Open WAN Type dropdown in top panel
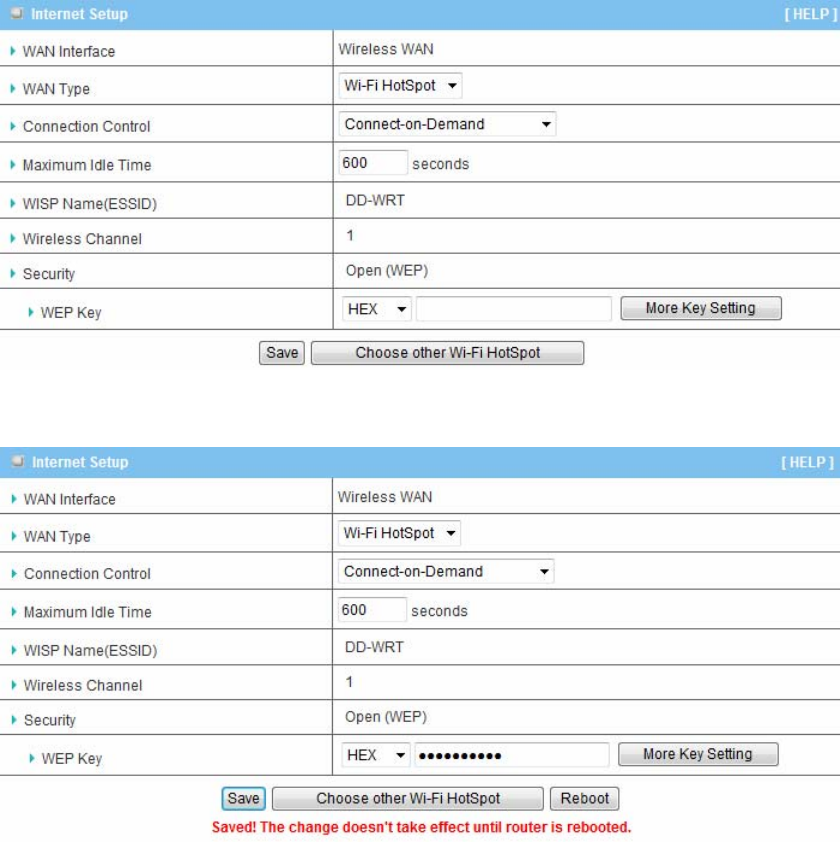This screenshot has height=842, width=840. (400, 85)
